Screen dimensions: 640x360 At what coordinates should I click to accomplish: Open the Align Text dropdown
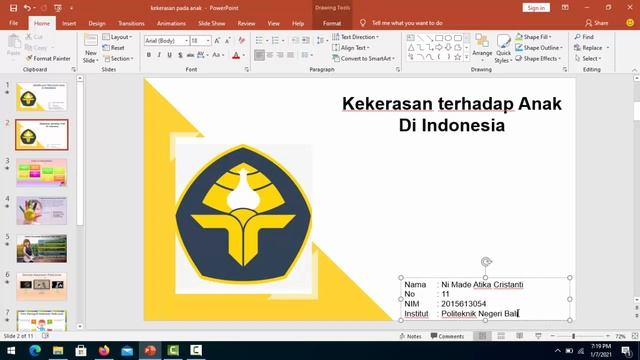coord(351,48)
